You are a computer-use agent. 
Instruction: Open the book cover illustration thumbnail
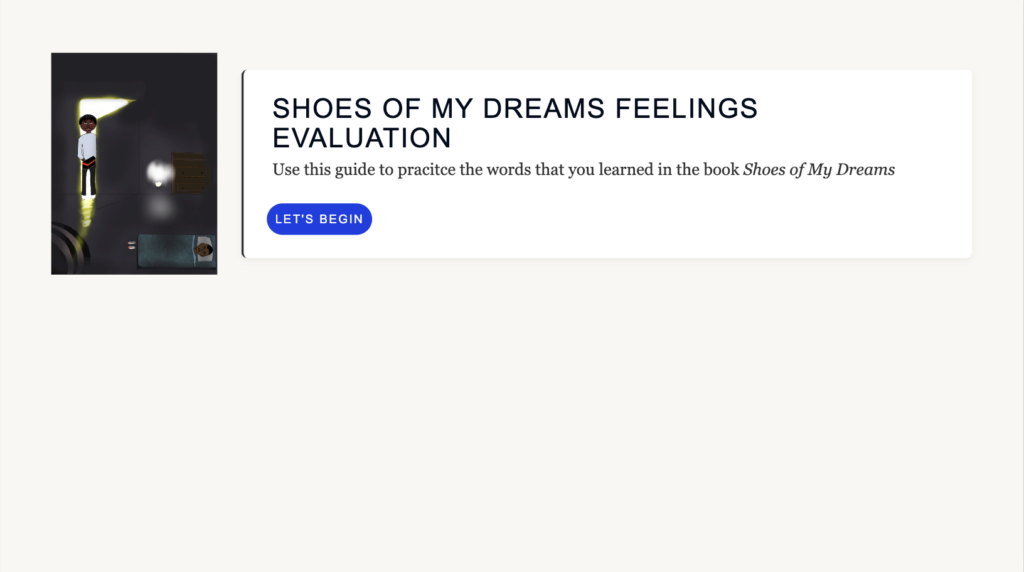point(134,163)
